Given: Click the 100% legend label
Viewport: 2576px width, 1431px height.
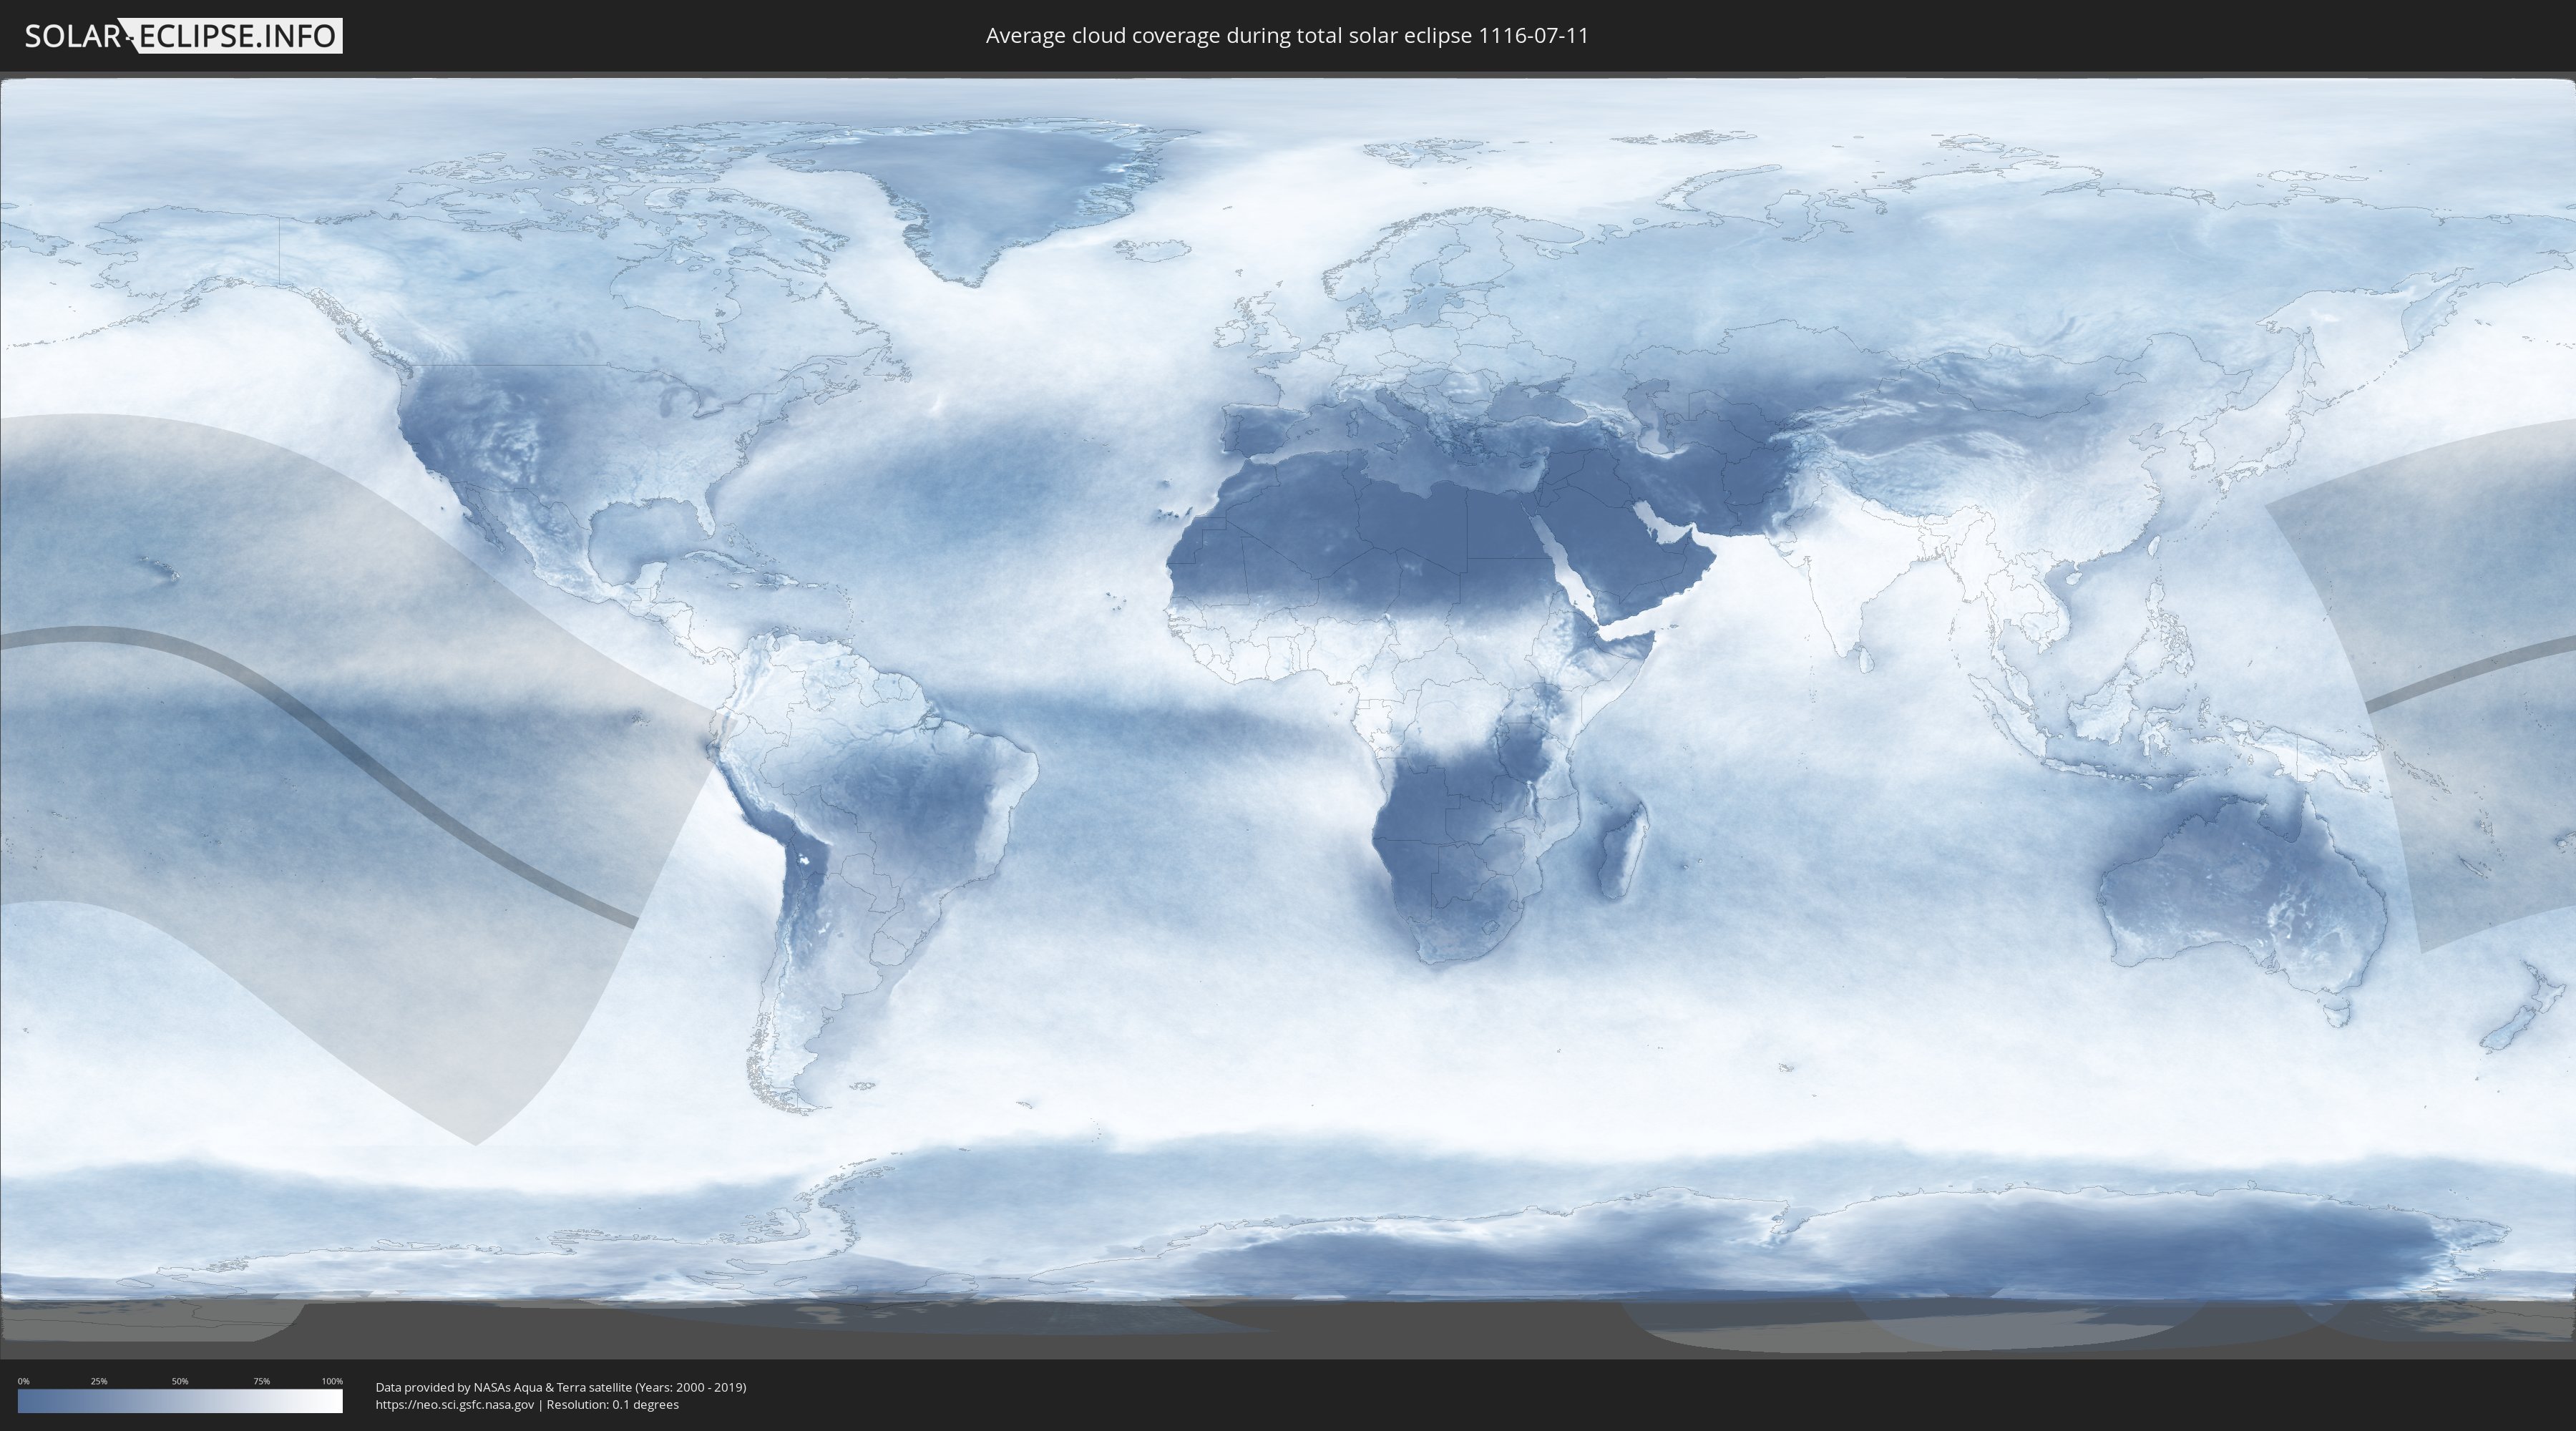Looking at the screenshot, I should pyautogui.click(x=332, y=1381).
